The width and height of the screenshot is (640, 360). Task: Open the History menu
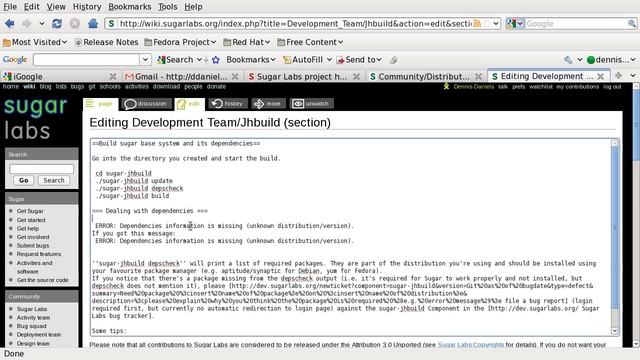pyautogui.click(x=87, y=7)
